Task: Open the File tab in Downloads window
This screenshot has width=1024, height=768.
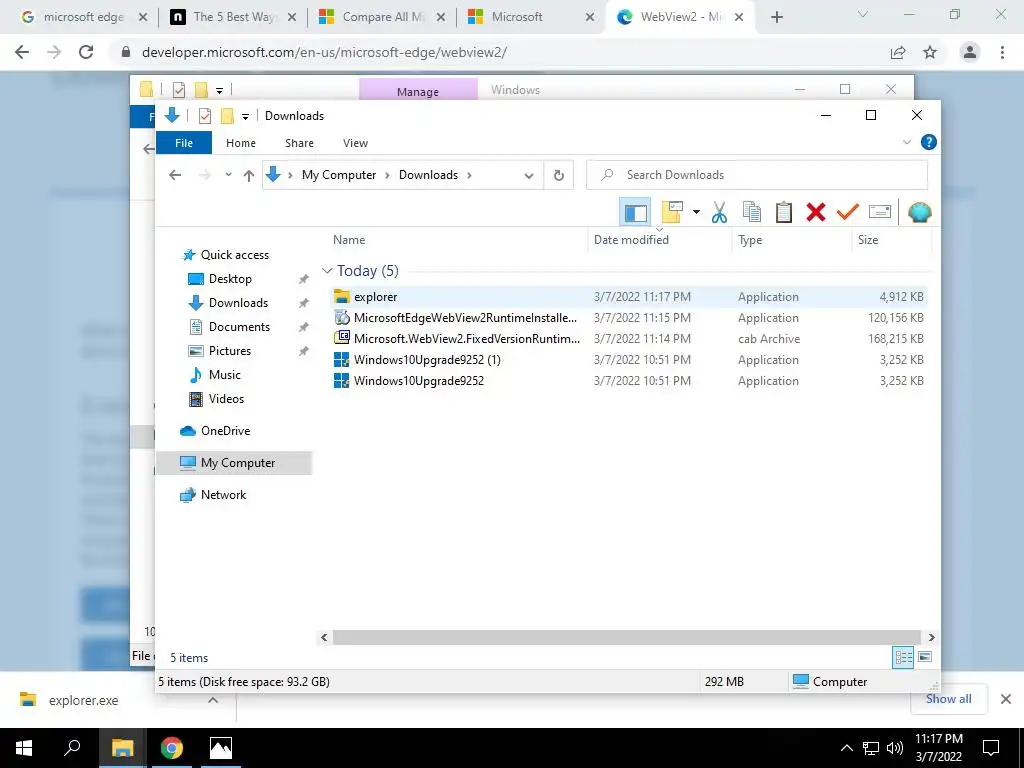Action: pyautogui.click(x=184, y=143)
